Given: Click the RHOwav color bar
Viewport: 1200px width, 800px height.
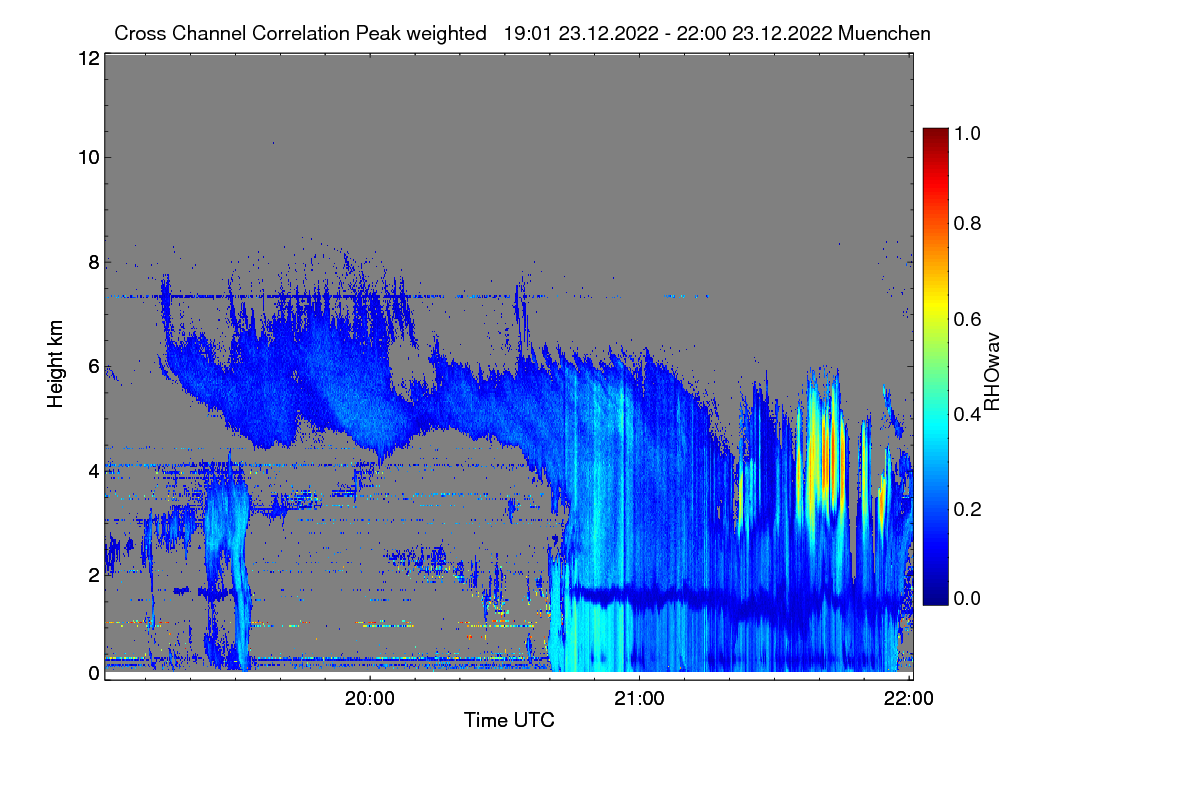Looking at the screenshot, I should click(934, 365).
